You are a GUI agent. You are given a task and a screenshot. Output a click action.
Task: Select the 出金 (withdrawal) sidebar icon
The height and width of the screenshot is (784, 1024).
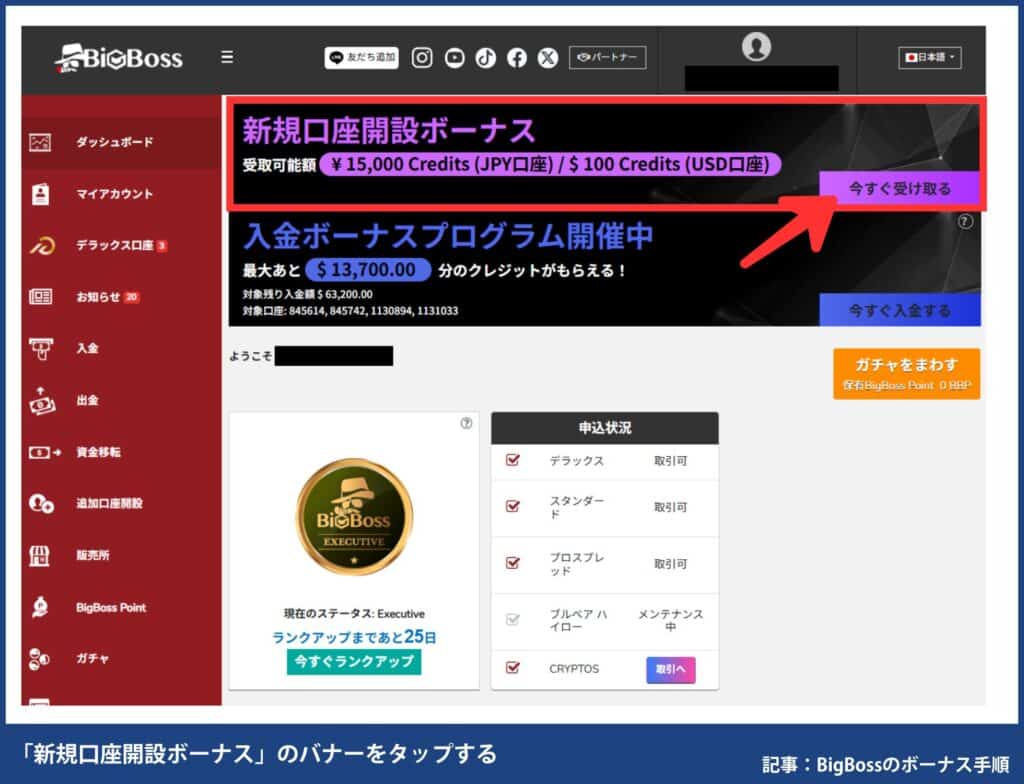click(x=40, y=400)
